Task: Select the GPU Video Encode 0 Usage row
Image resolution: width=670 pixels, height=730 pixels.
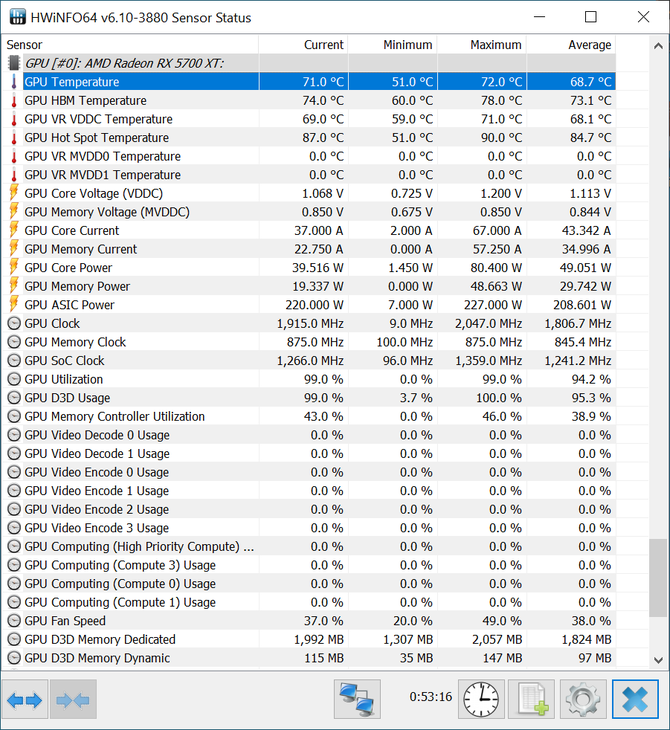Action: coord(309,472)
